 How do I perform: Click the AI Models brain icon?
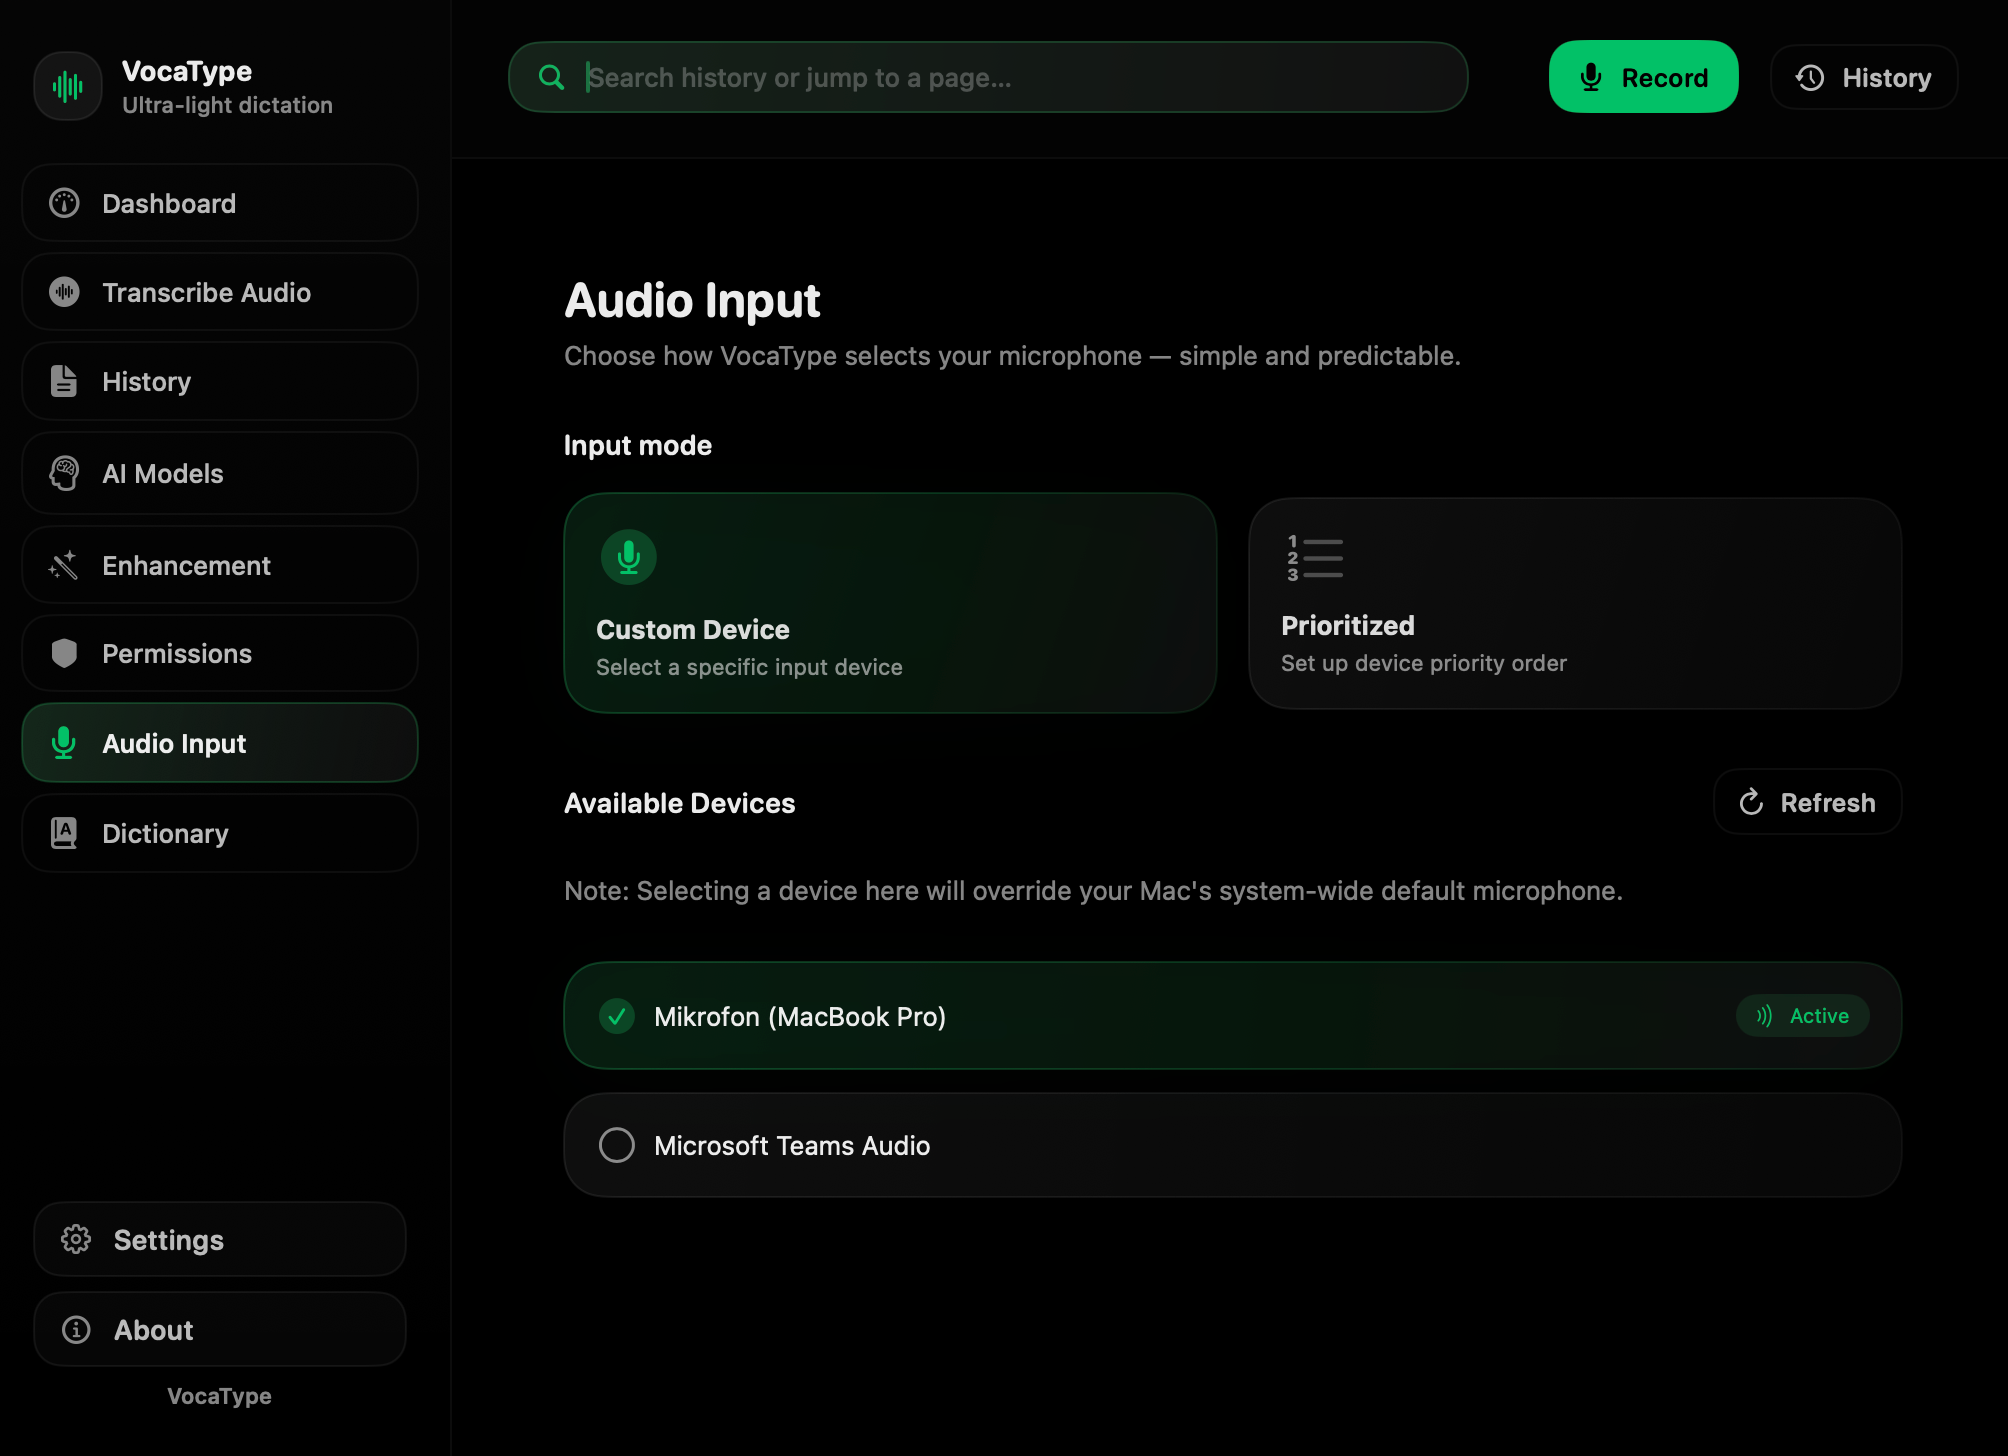(x=64, y=473)
